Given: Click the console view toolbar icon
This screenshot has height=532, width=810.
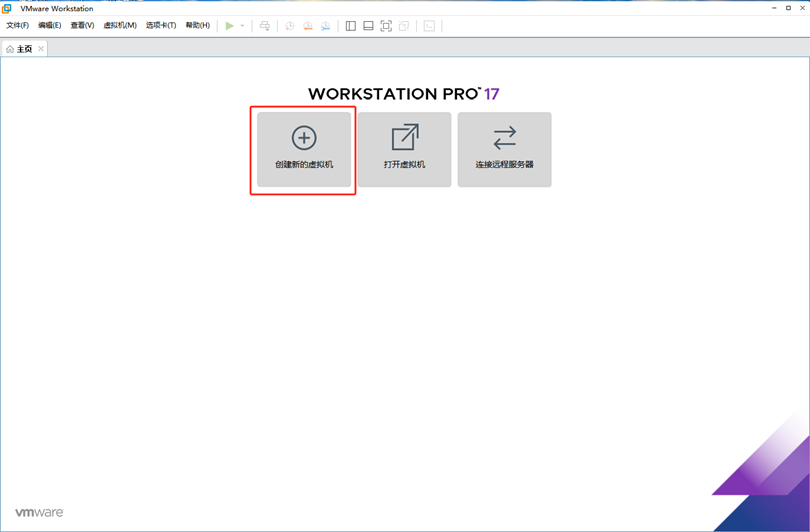Looking at the screenshot, I should coord(429,26).
